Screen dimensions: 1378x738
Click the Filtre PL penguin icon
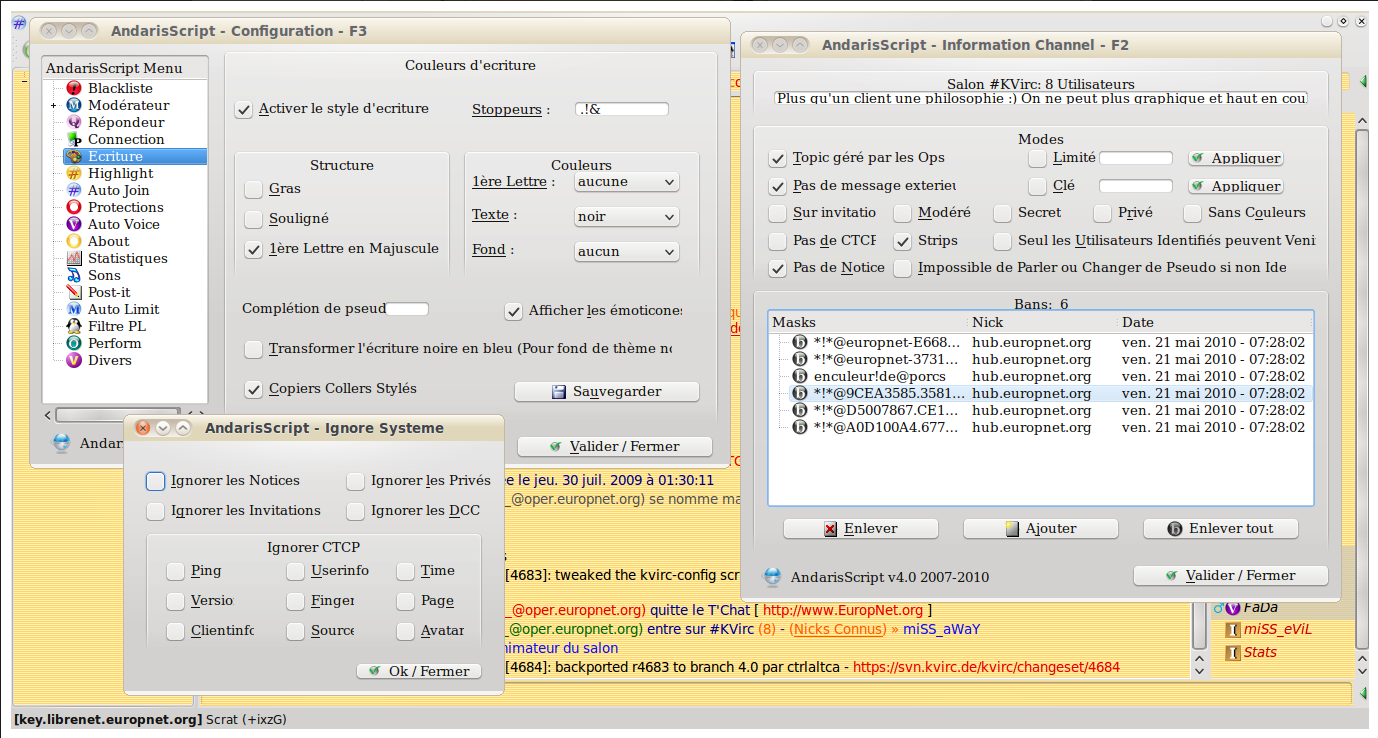coord(74,326)
